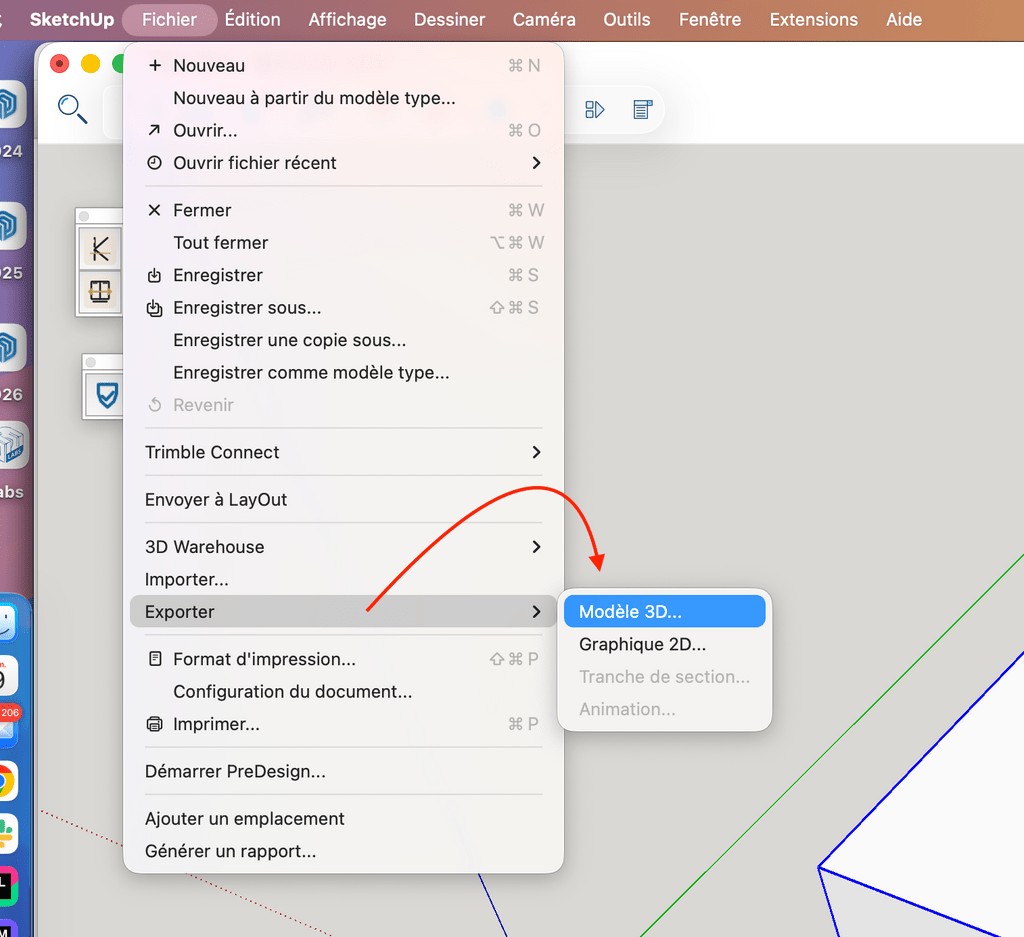Open the Édition menu
The width and height of the screenshot is (1024, 937).
click(x=252, y=20)
